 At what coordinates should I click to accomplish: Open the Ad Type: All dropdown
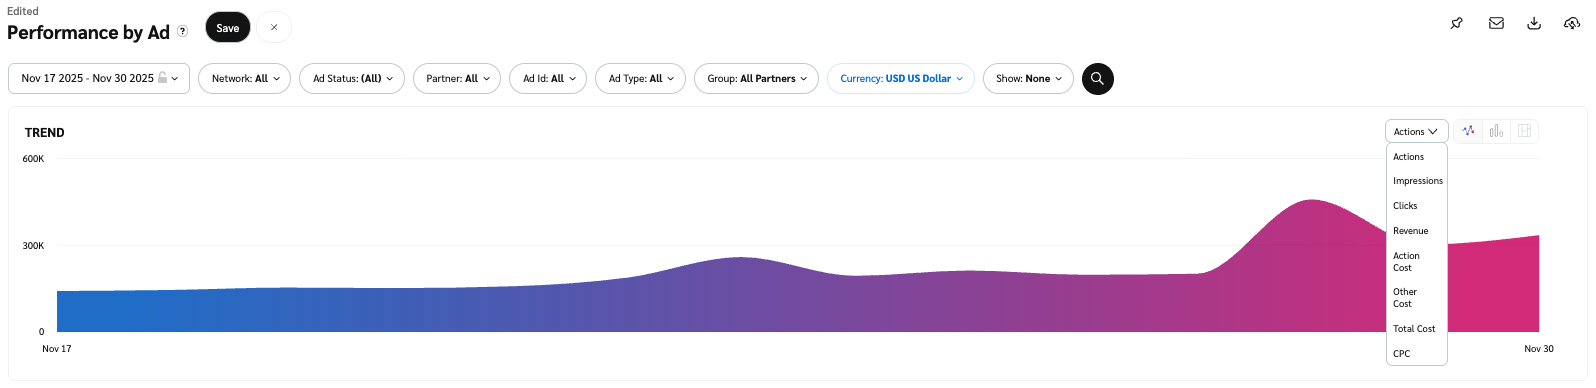[640, 78]
